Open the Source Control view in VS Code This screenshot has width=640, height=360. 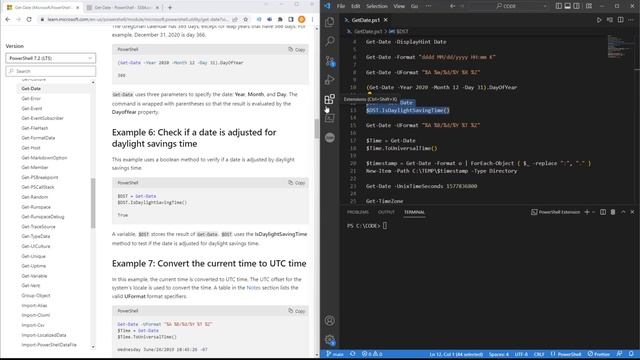330,61
